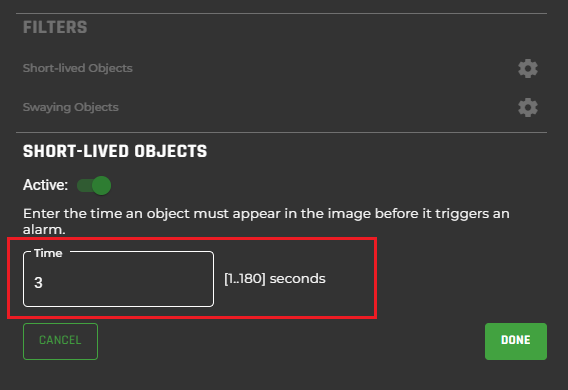Screen dimensions: 568x390
Task: Click the value 3 in Time box
Action: [38, 282]
